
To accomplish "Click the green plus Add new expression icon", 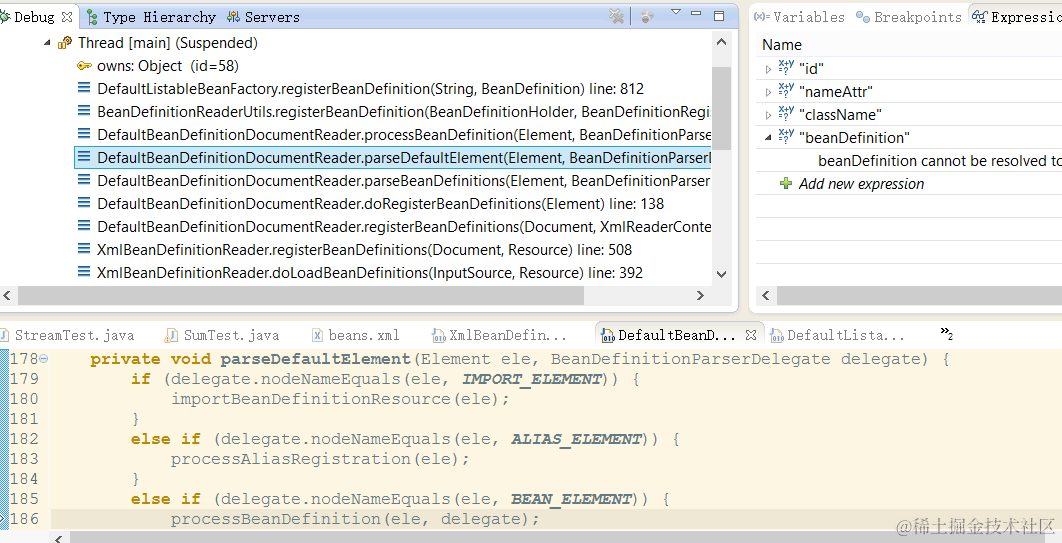I will point(786,183).
